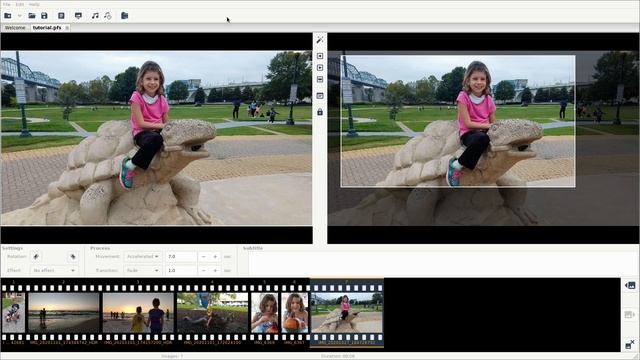This screenshot has height=360, width=640.
Task: Open the Effect dropdown showing No effect
Action: tap(54, 271)
